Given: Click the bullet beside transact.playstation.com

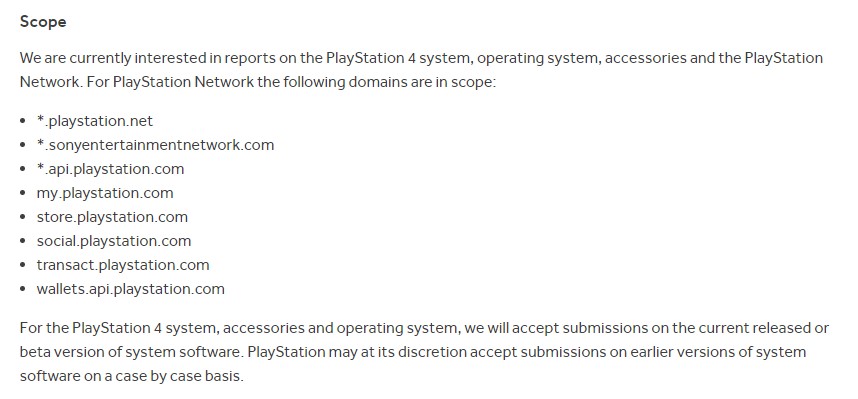Looking at the screenshot, I should 22,265.
